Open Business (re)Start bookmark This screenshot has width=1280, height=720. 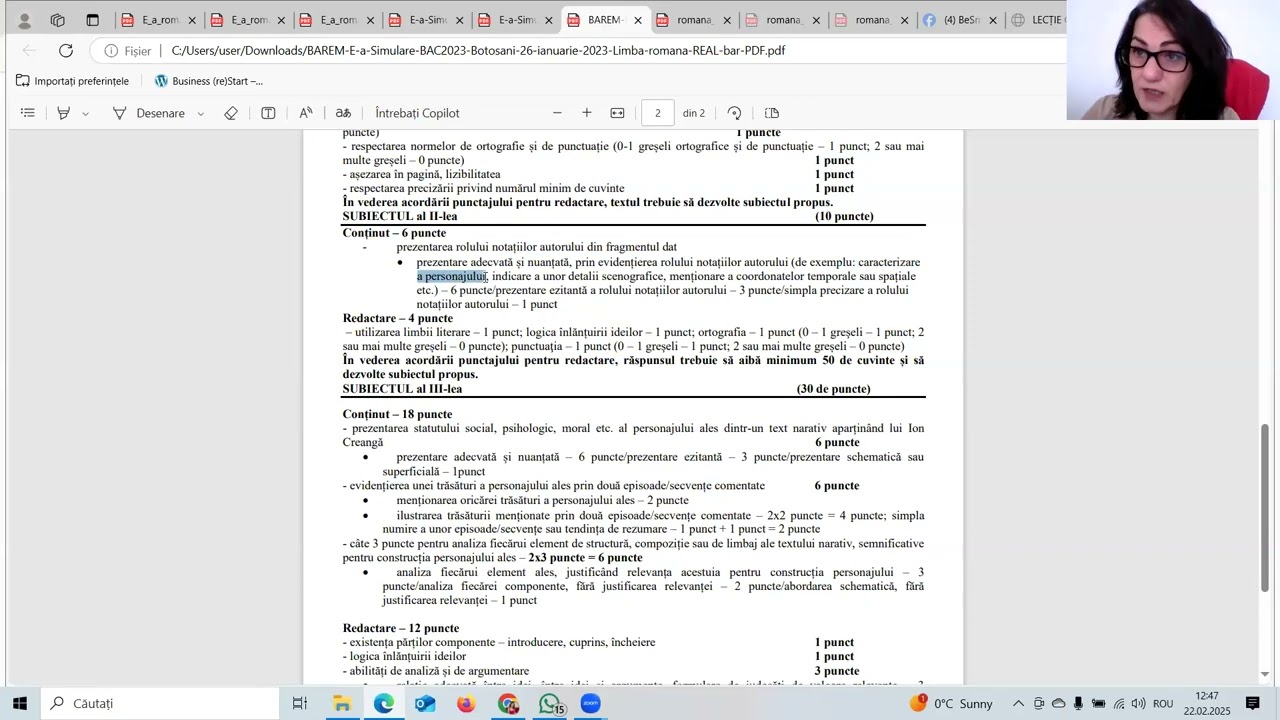click(209, 81)
